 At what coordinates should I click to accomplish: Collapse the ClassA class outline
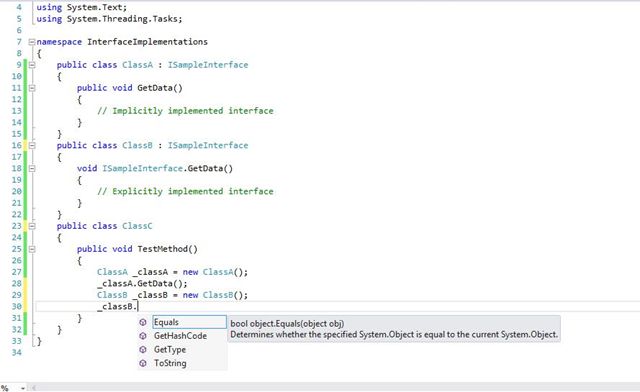tap(32, 65)
